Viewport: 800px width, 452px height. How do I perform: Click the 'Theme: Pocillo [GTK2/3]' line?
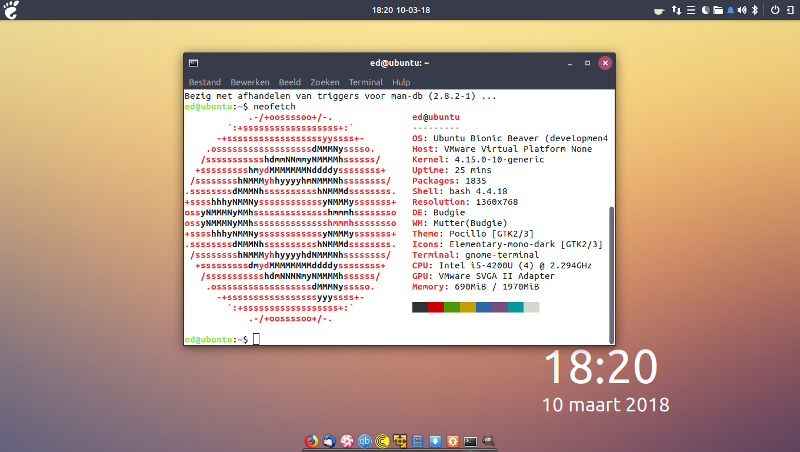click(473, 234)
